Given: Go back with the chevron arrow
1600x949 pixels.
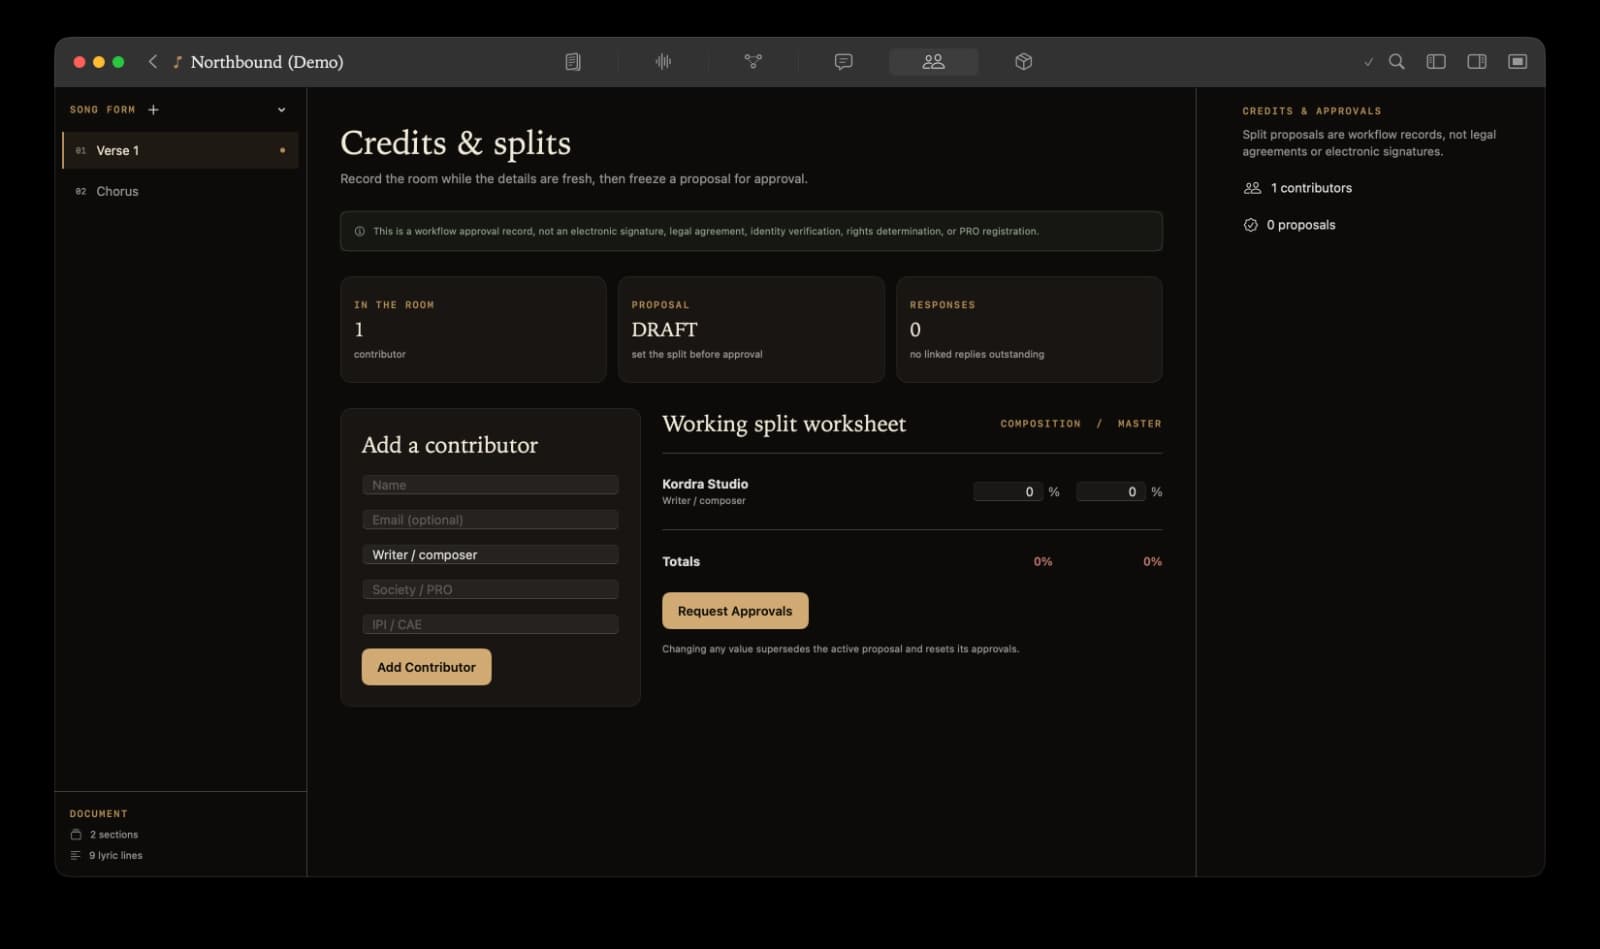Looking at the screenshot, I should click(x=153, y=62).
